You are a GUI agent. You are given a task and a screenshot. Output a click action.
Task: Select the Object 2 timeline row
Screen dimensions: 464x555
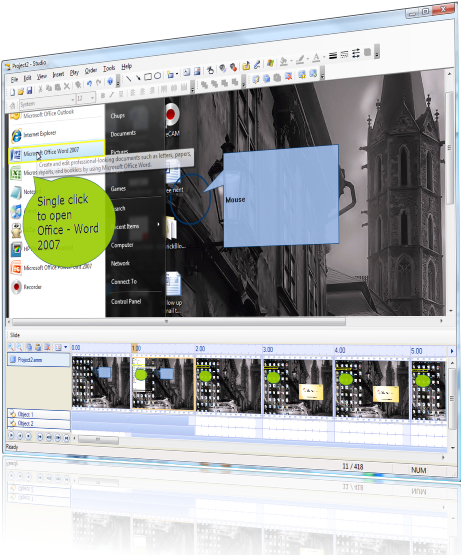pyautogui.click(x=39, y=423)
